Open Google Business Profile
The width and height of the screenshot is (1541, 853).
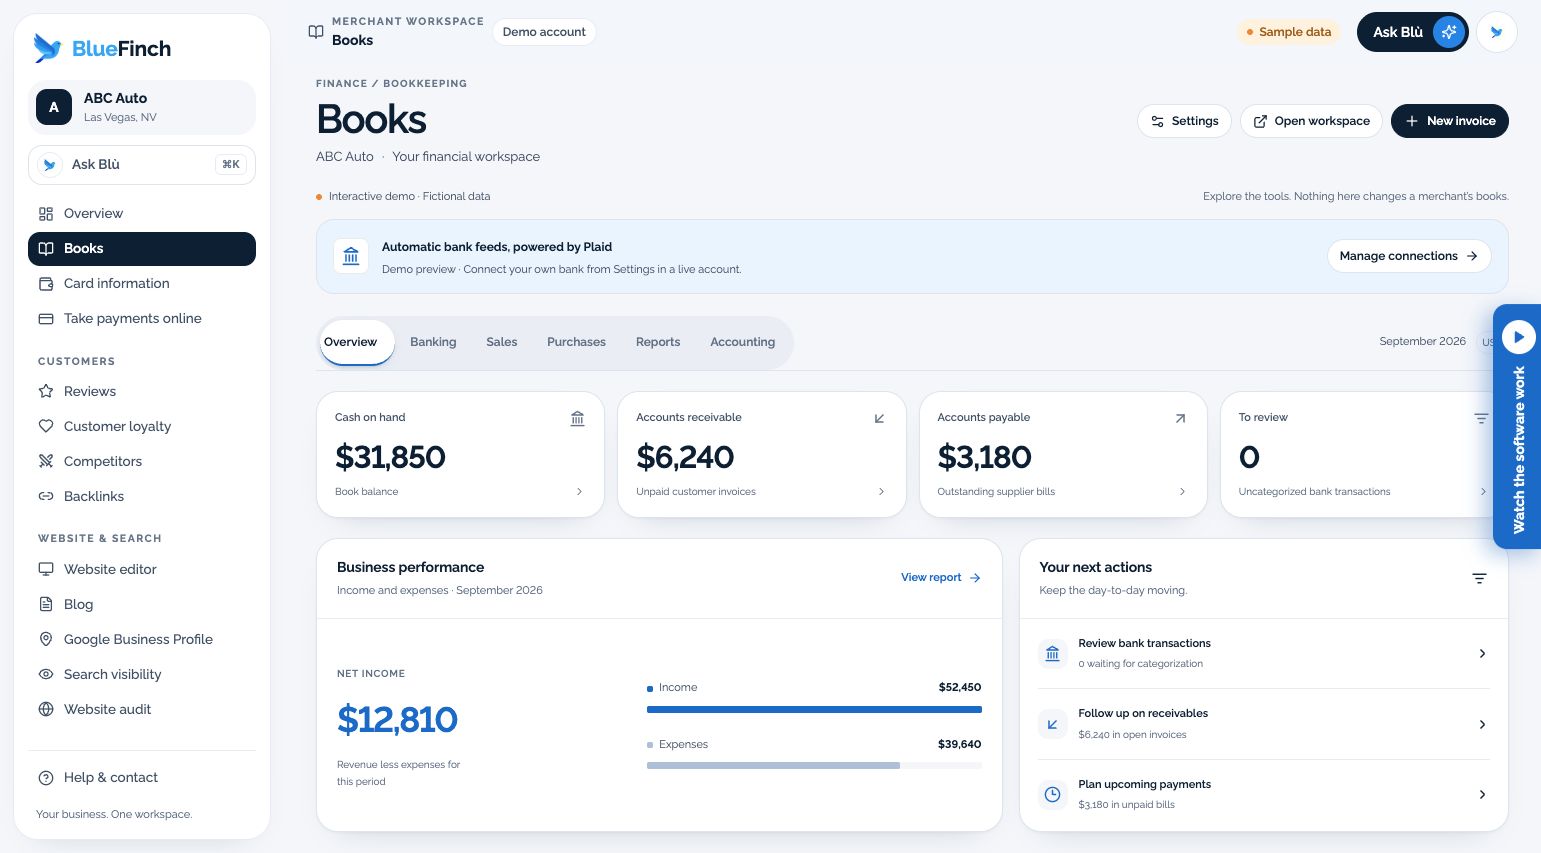tap(142, 639)
